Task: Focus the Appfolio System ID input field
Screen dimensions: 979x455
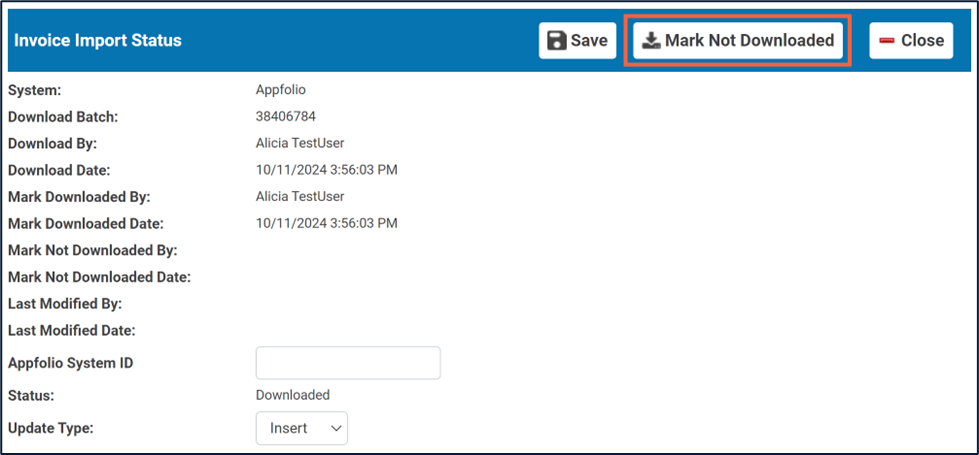Action: [348, 363]
